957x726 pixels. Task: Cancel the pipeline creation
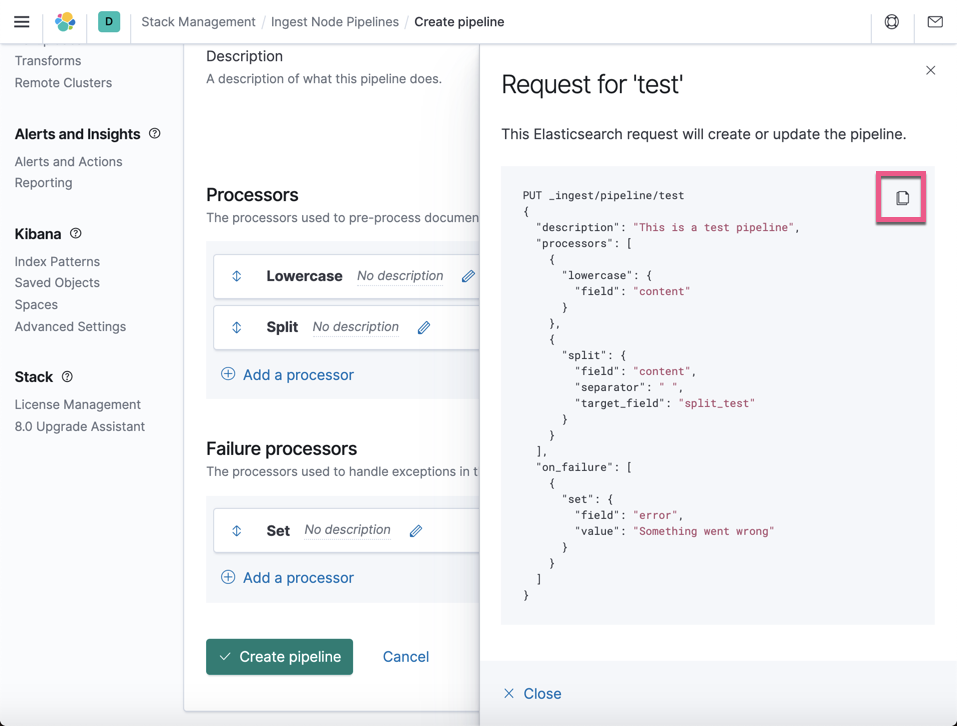click(x=405, y=657)
